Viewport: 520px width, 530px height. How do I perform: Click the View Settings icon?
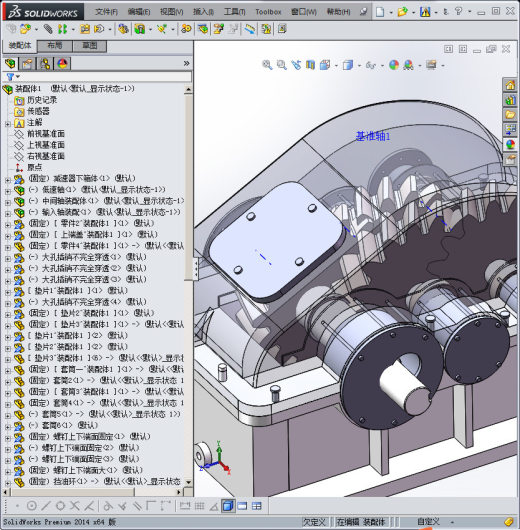click(431, 65)
